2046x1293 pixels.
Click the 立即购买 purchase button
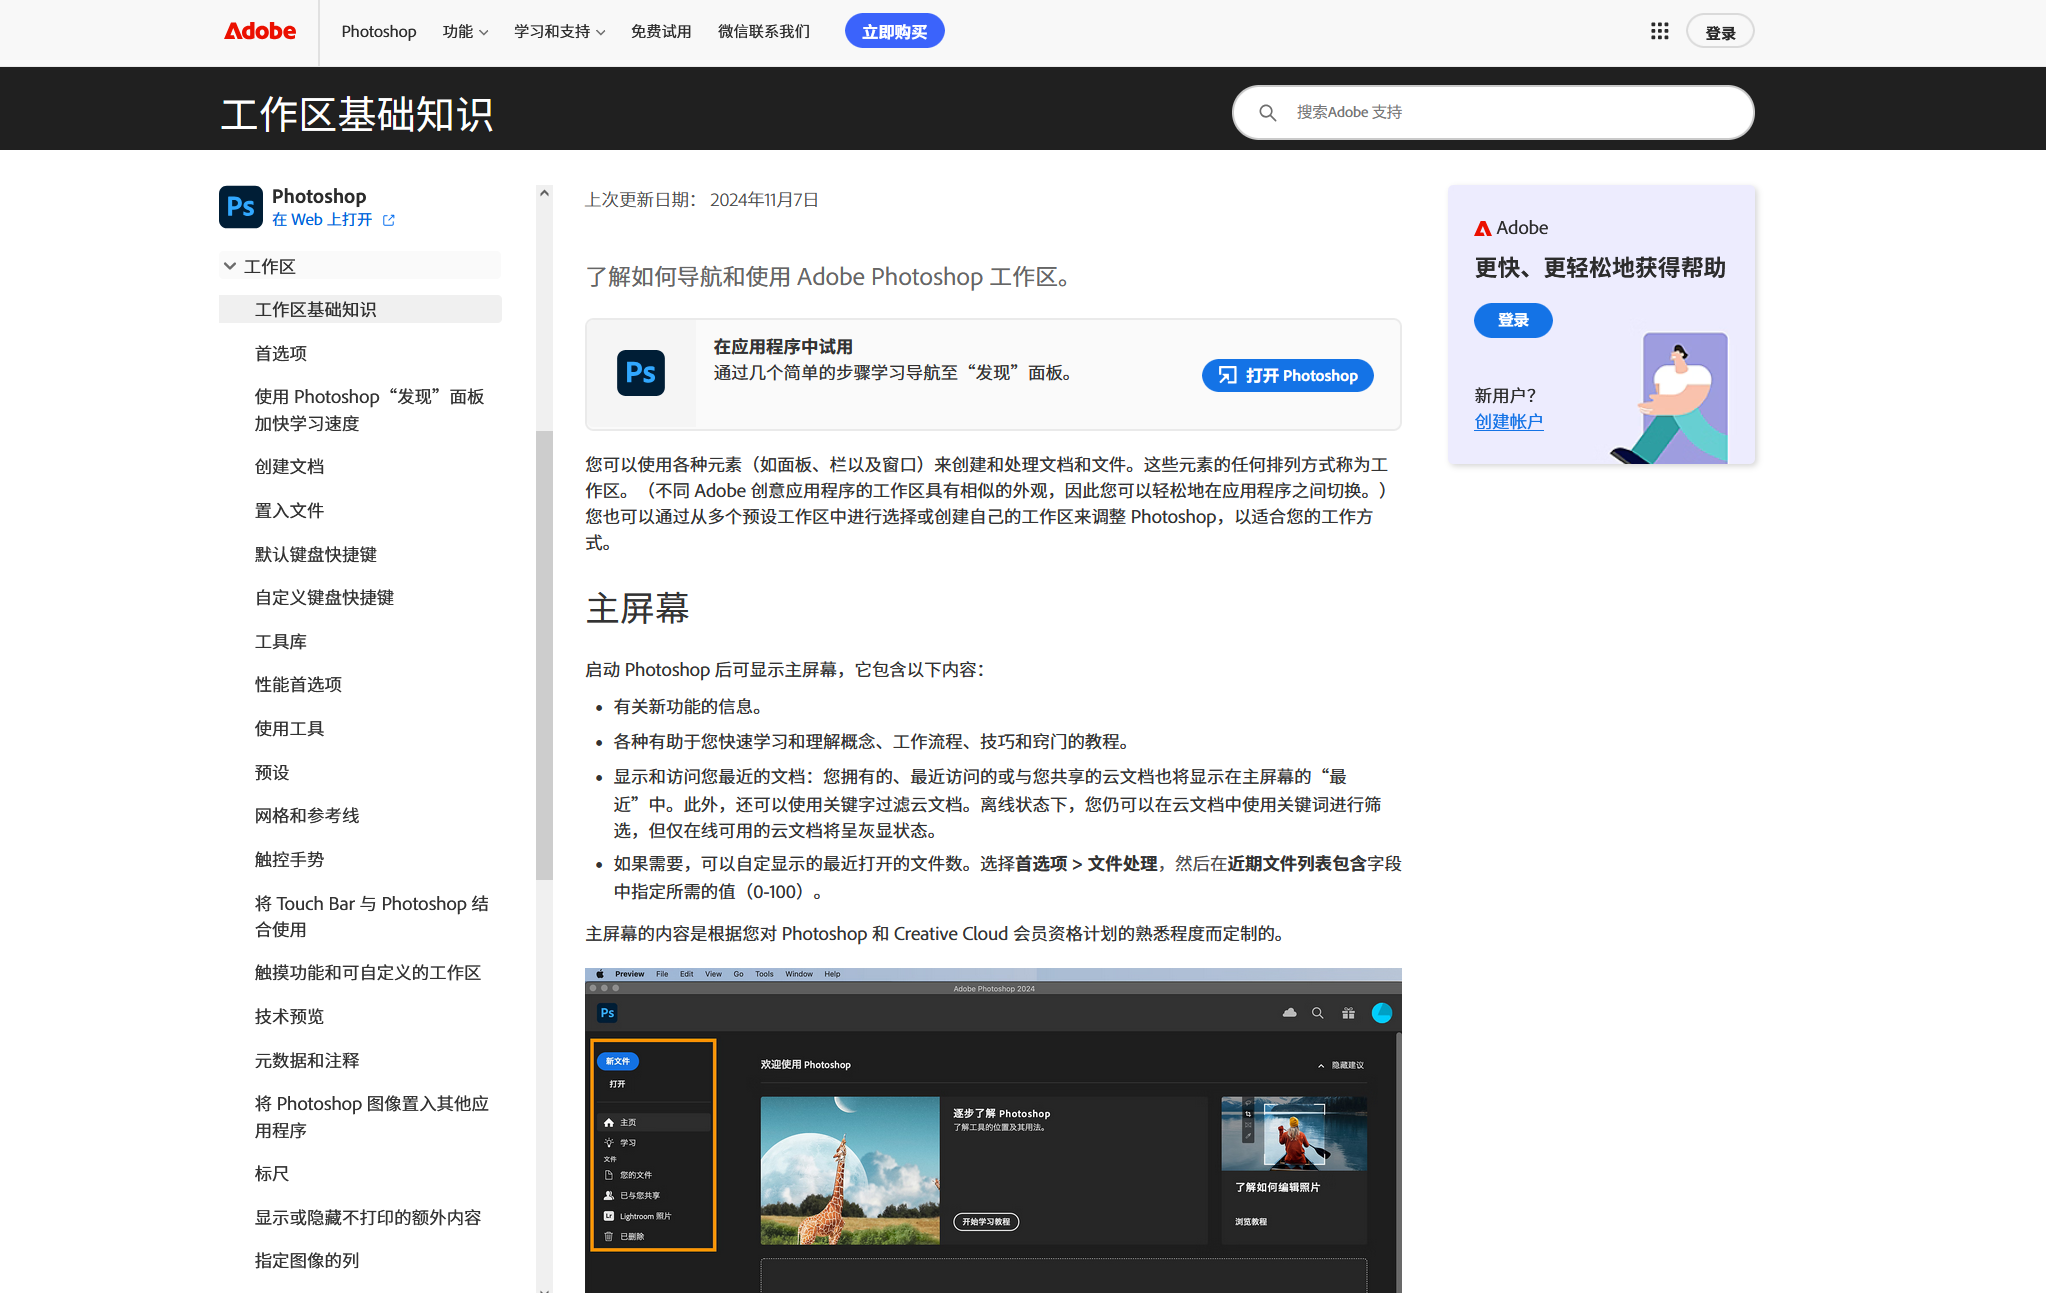coord(893,30)
